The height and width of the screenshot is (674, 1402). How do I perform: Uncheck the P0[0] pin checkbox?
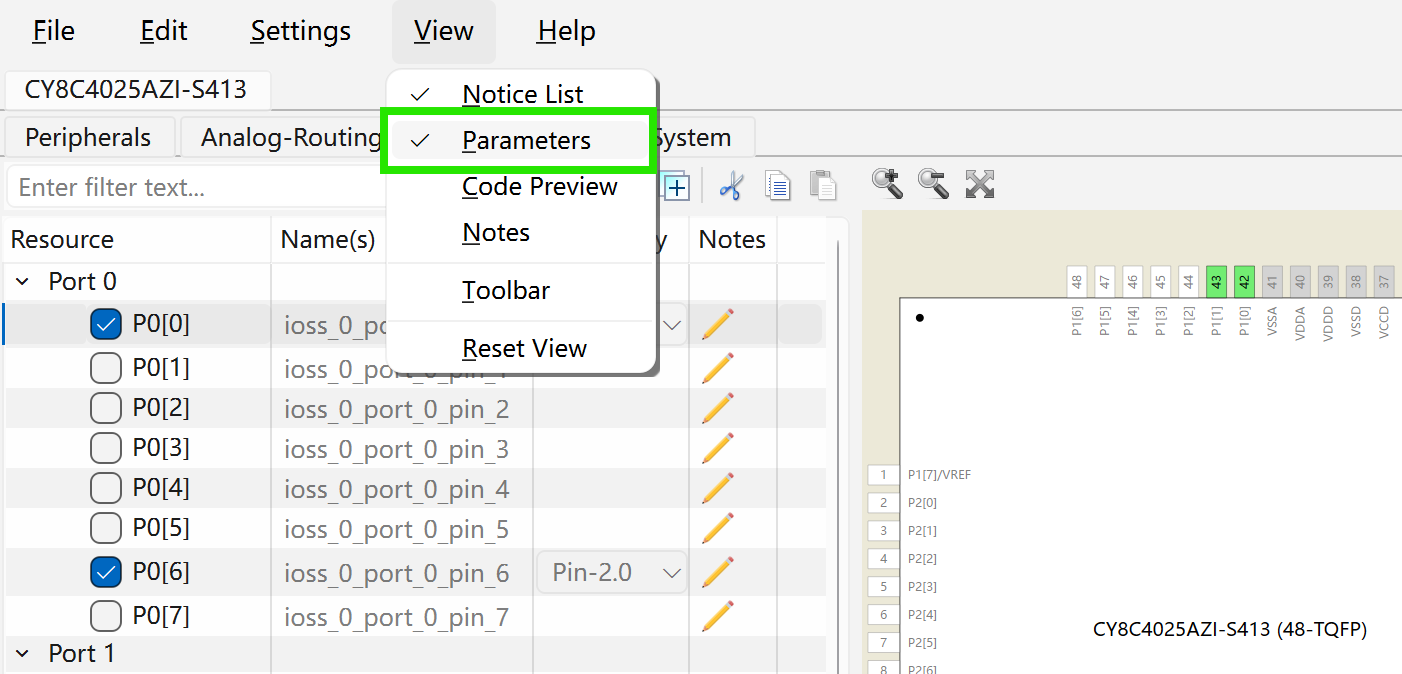[x=106, y=324]
